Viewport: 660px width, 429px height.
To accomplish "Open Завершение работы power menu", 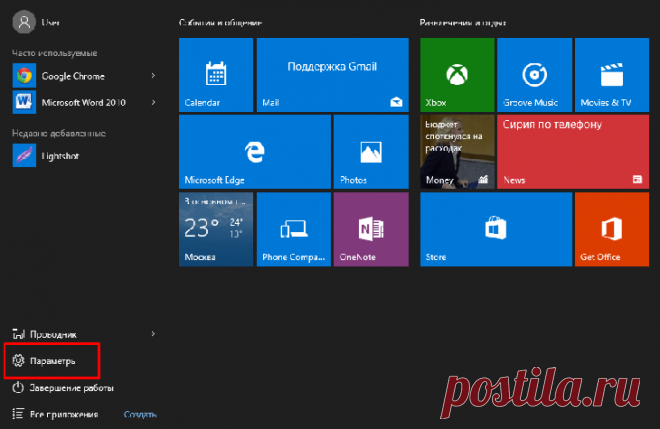I will coord(63,388).
